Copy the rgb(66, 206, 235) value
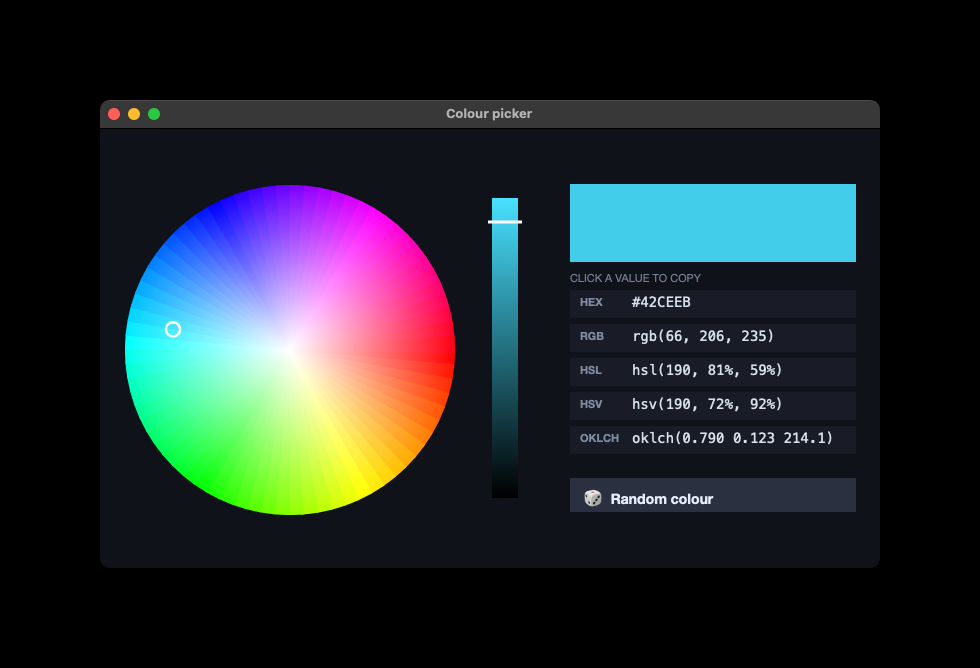The image size is (980, 668). pos(712,337)
